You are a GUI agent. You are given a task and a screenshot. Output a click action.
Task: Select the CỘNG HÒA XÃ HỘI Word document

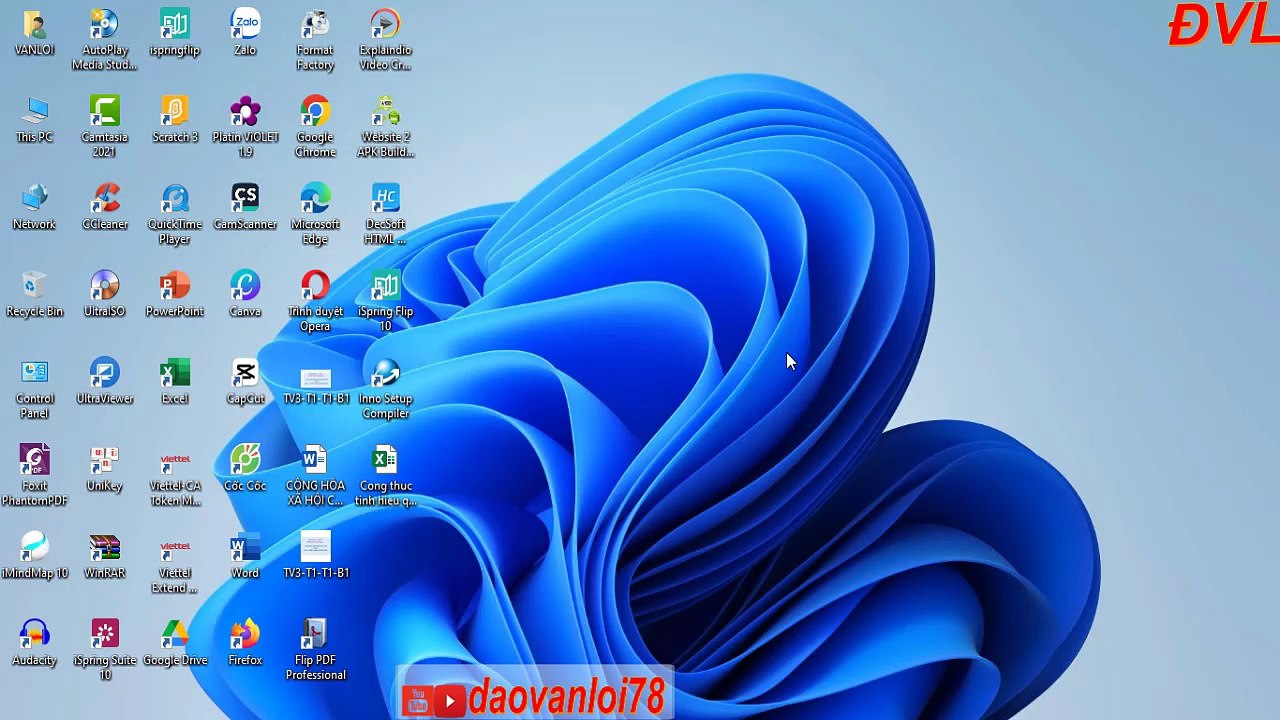click(315, 475)
